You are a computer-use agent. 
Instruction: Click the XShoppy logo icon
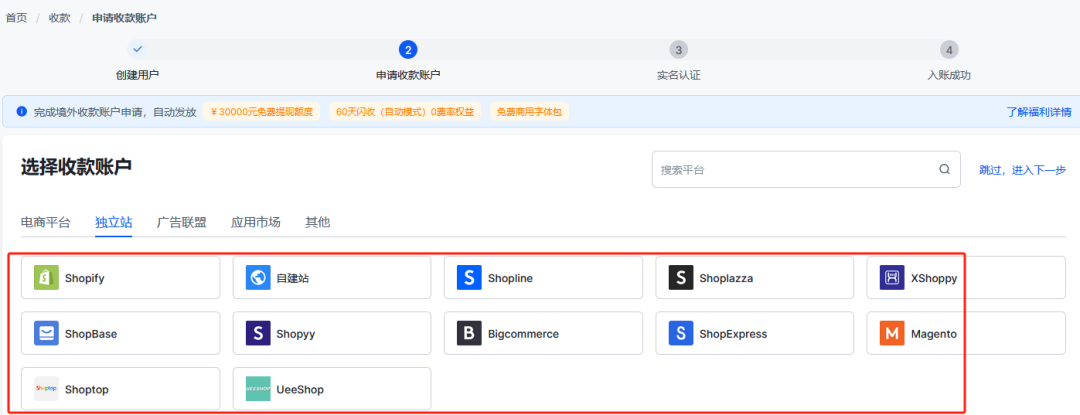pyautogui.click(x=893, y=278)
